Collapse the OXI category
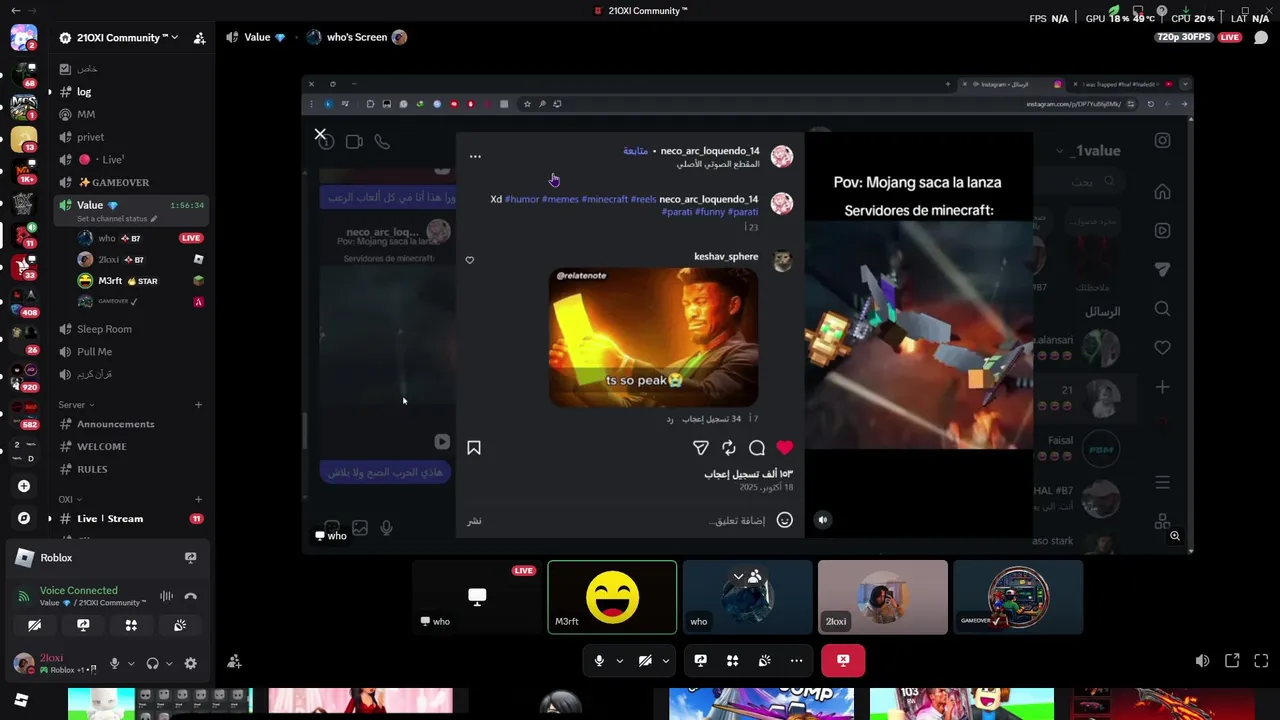Image resolution: width=1280 pixels, height=720 pixels. point(70,499)
